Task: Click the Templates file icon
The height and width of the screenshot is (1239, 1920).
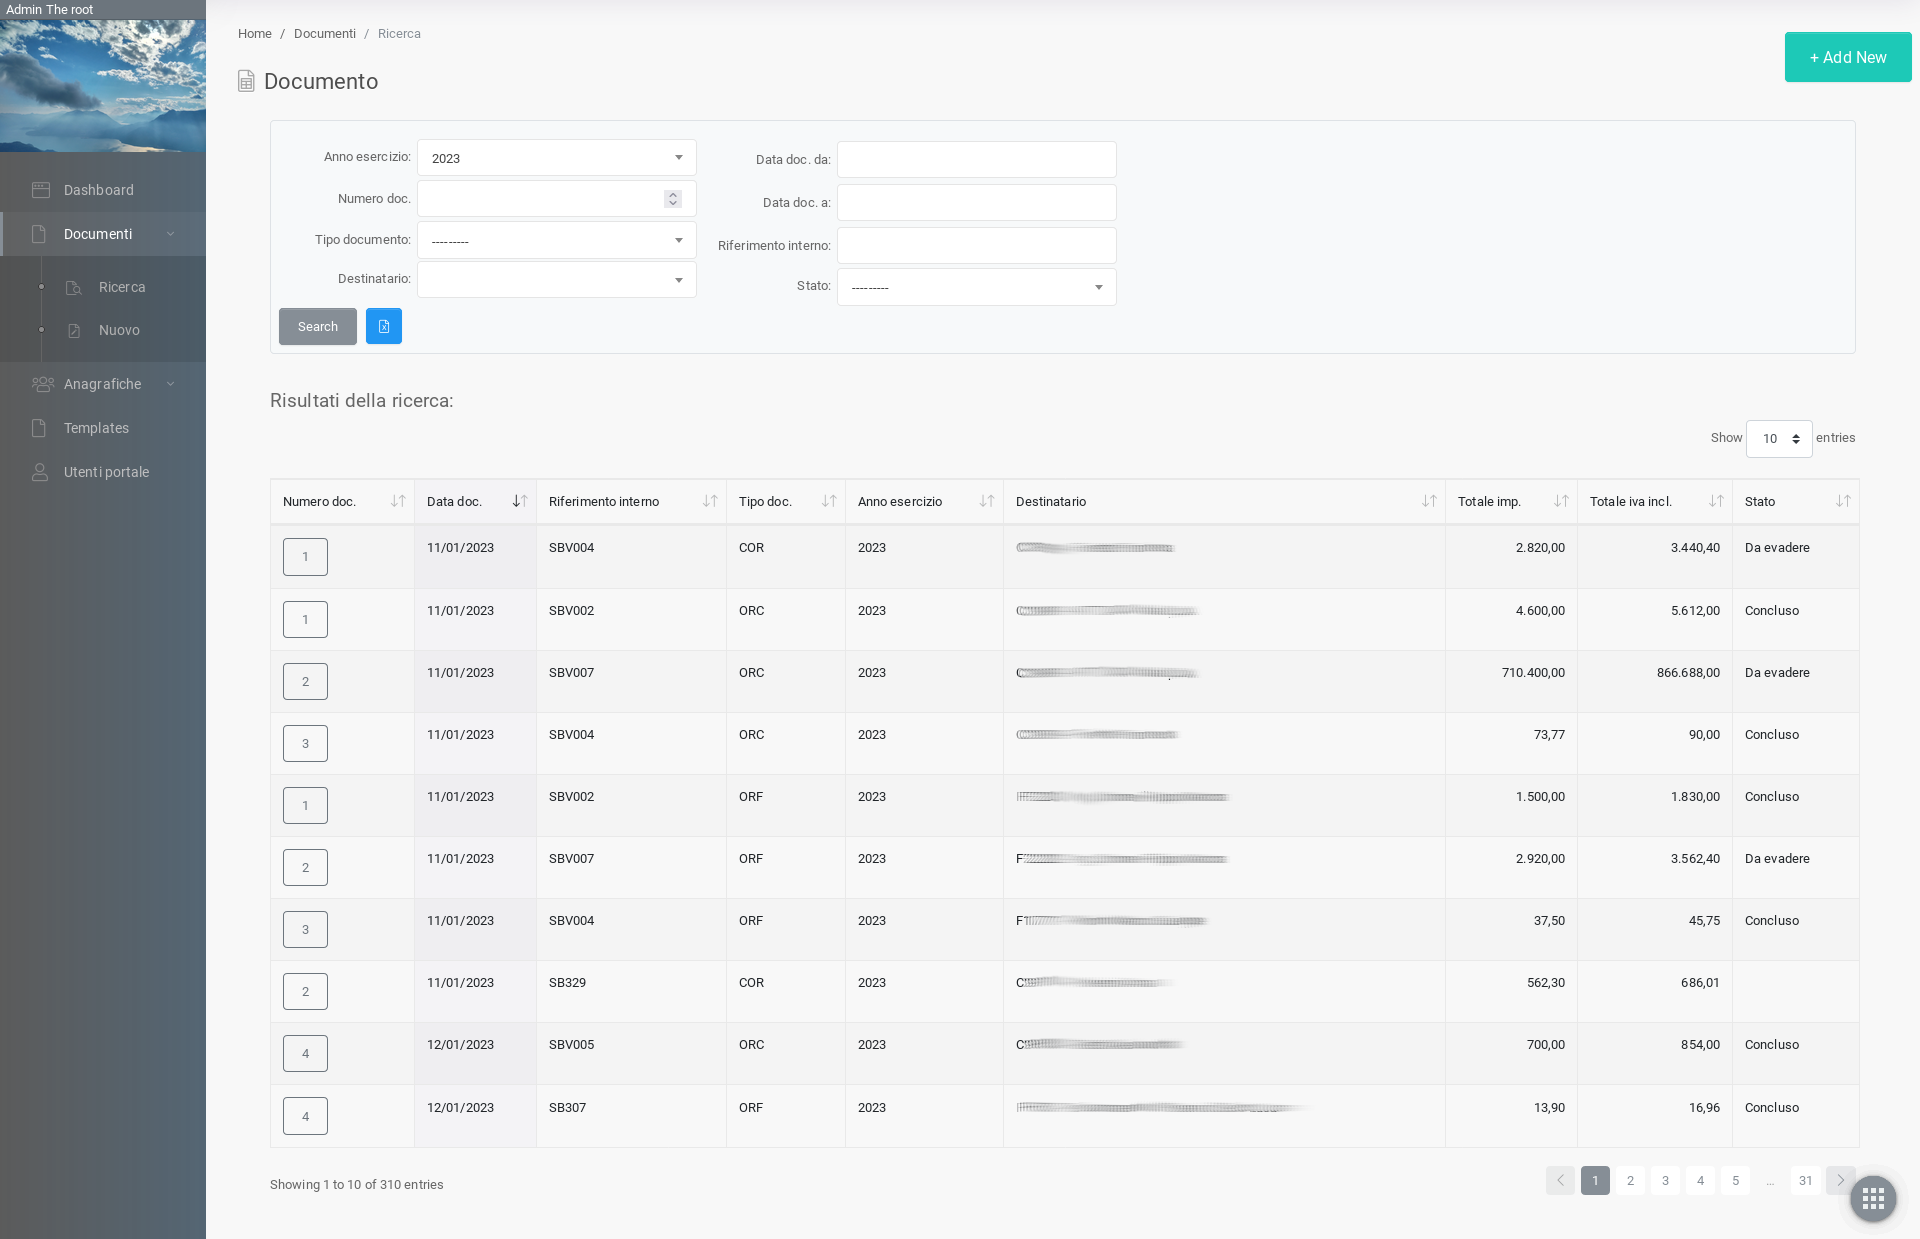Action: (x=39, y=428)
